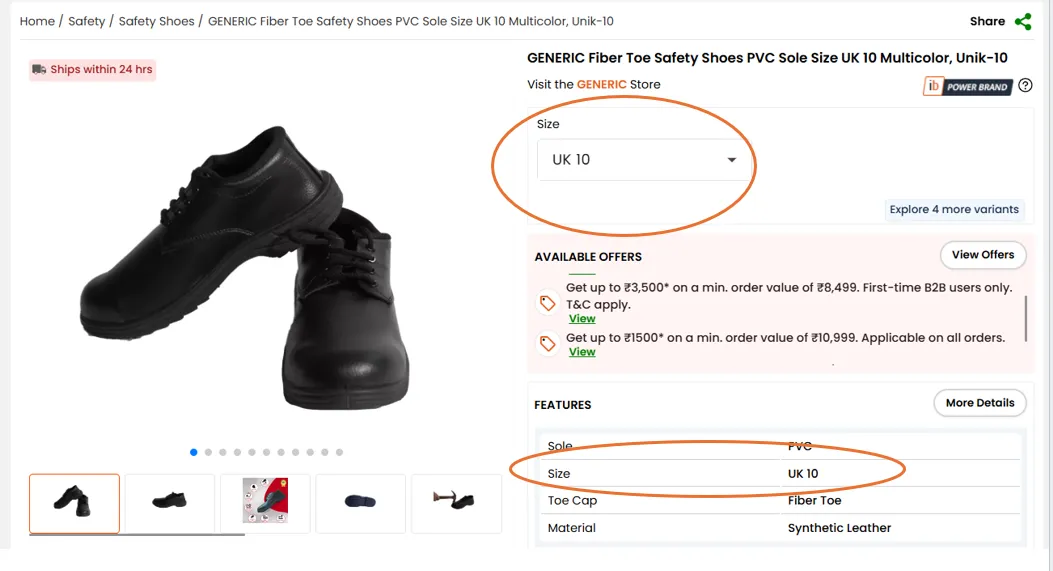The width and height of the screenshot is (1053, 571).
Task: Open More Details for features
Action: (979, 403)
